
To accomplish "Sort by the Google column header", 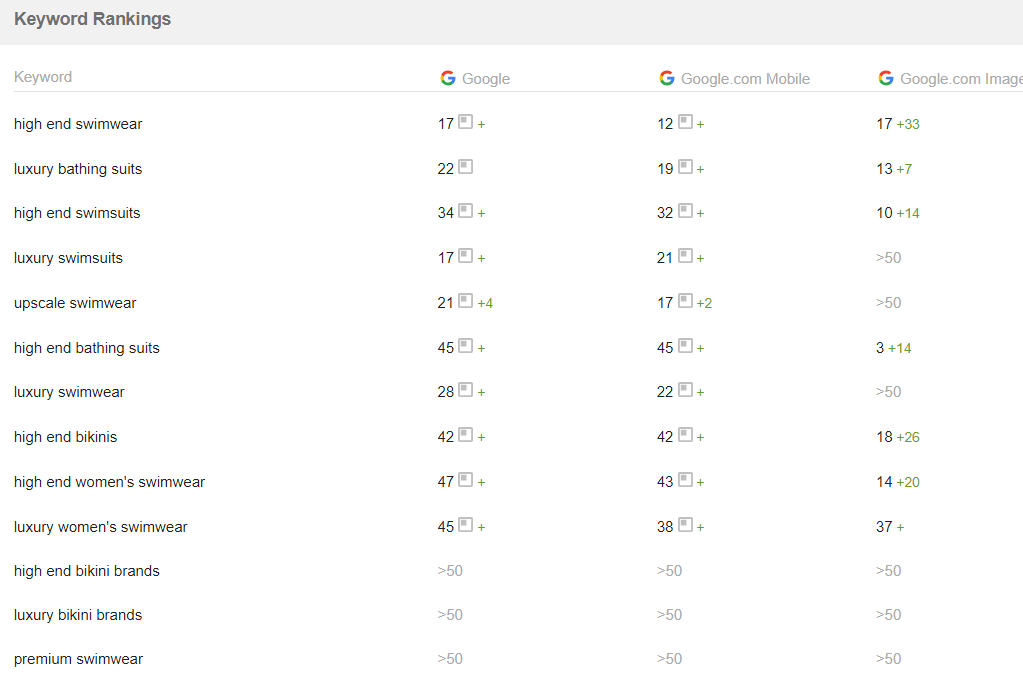I will (486, 79).
